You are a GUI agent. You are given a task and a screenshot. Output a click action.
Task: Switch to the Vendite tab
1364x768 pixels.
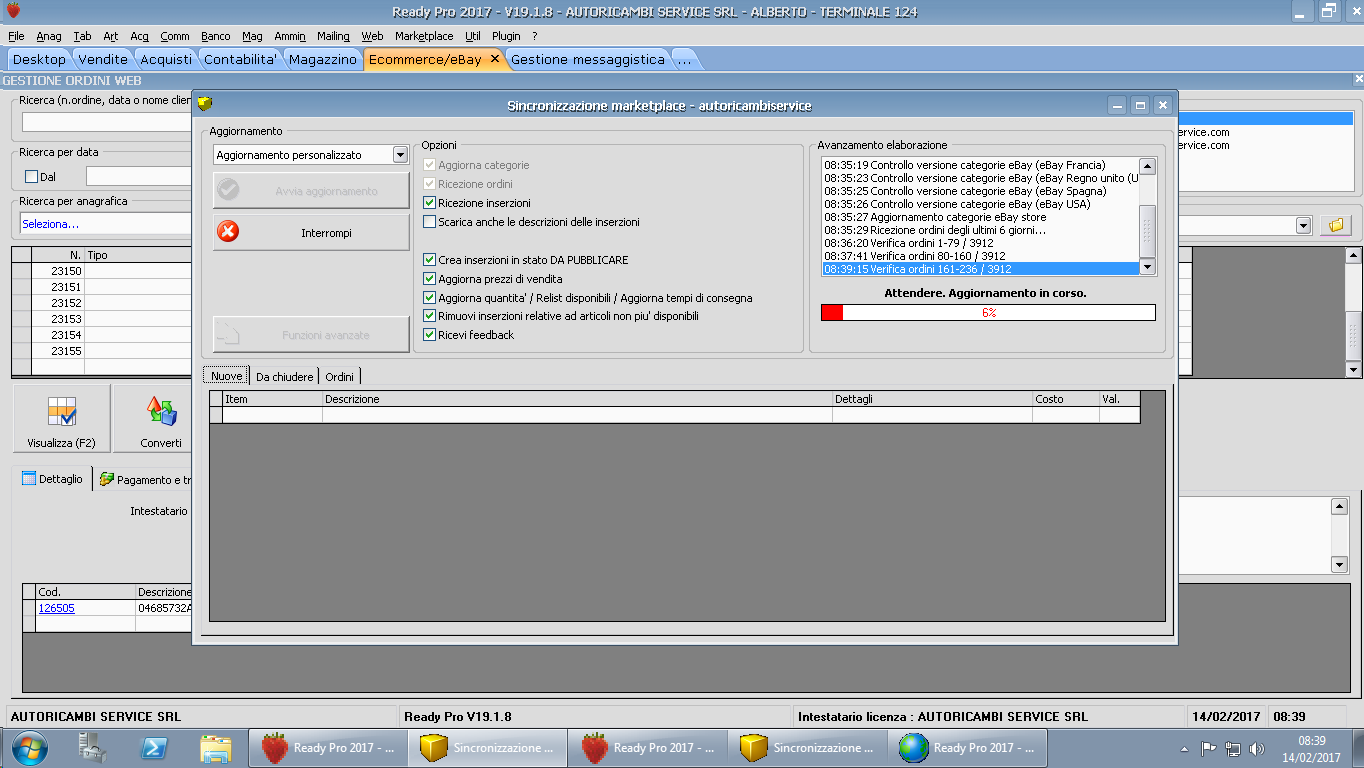point(103,59)
